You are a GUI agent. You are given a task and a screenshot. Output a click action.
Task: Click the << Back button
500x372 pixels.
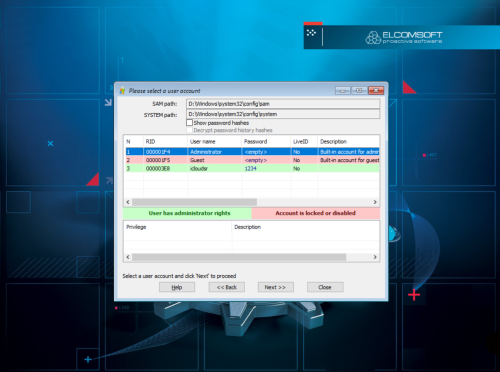227,287
